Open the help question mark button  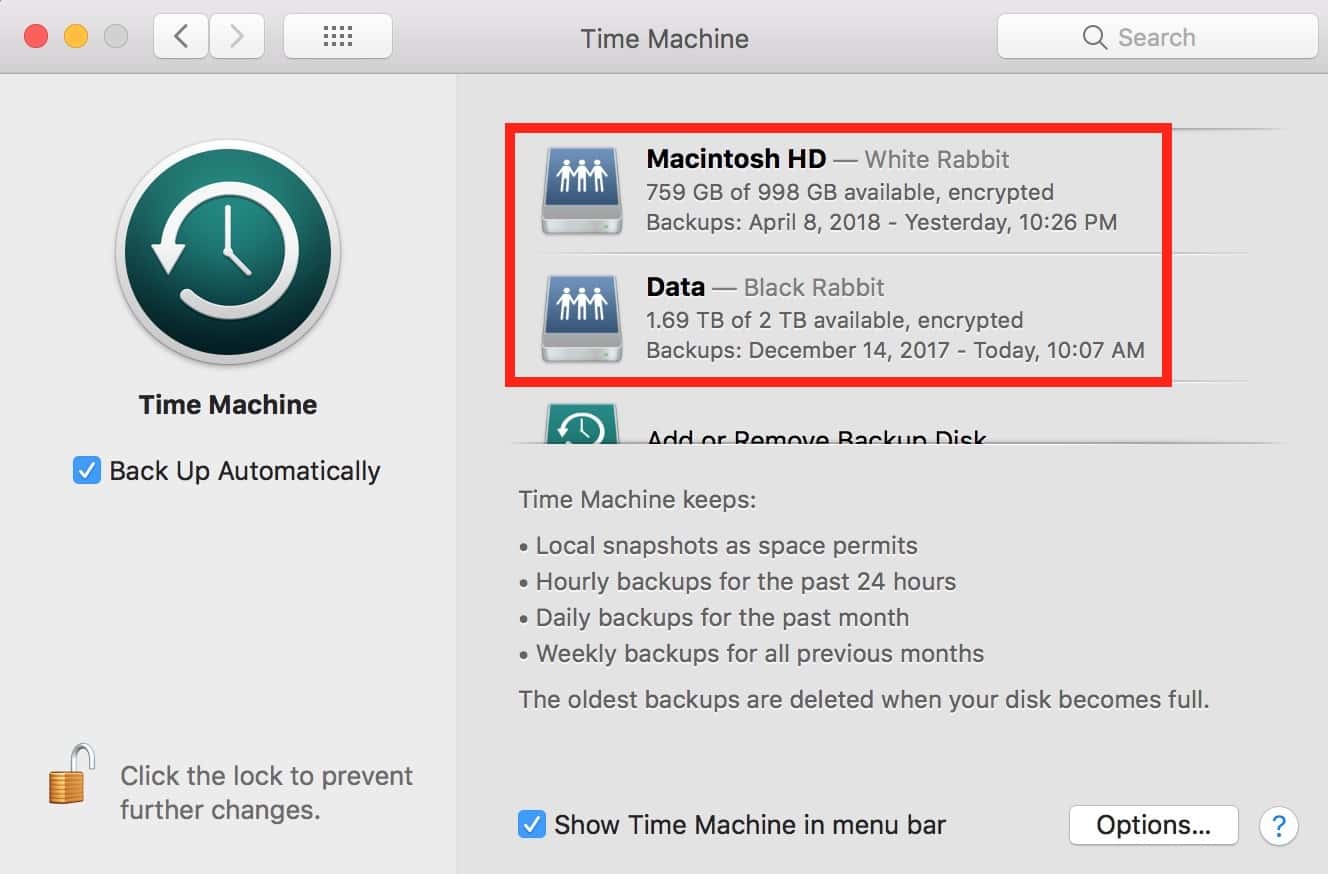(x=1278, y=826)
